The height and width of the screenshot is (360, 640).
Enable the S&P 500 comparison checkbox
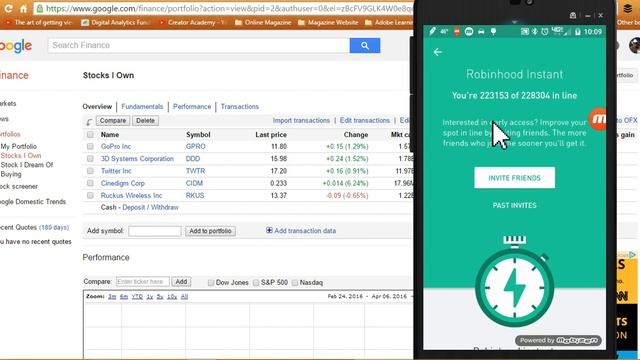[x=256, y=282]
